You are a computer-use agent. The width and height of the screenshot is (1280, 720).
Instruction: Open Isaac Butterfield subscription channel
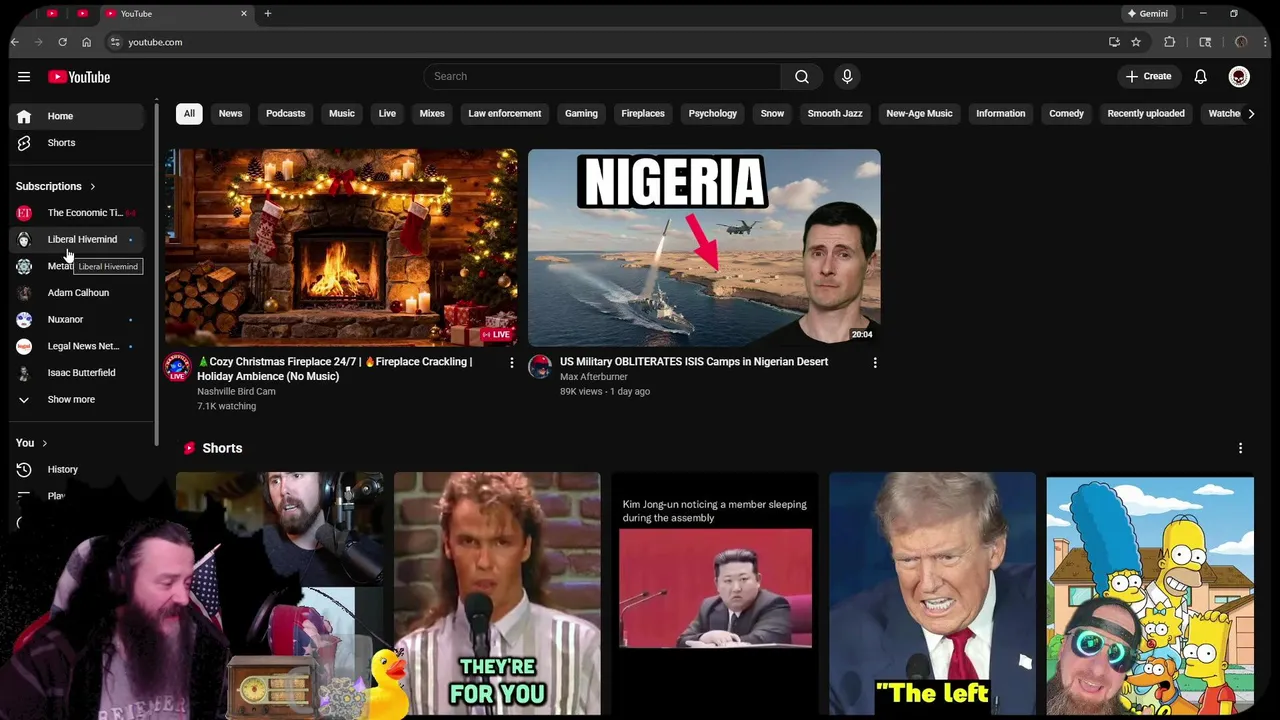[78, 373]
